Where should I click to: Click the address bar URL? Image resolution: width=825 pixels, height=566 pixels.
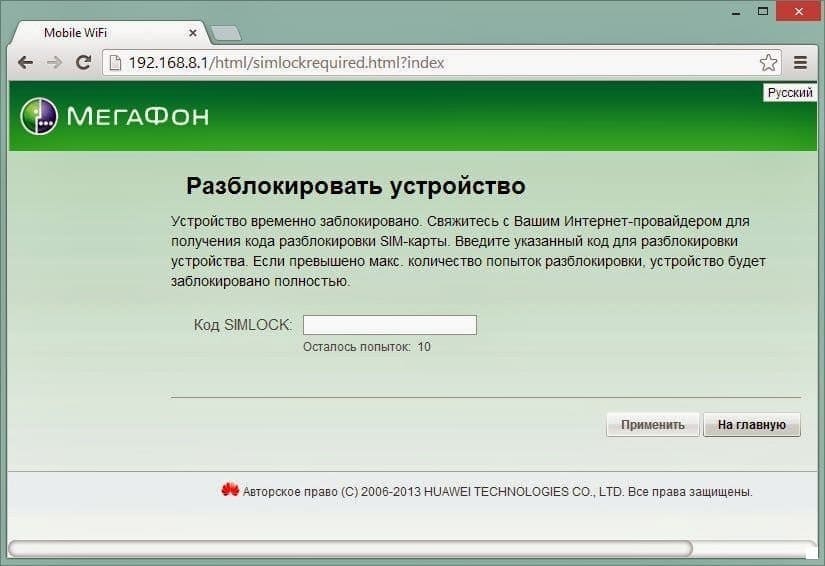[286, 63]
